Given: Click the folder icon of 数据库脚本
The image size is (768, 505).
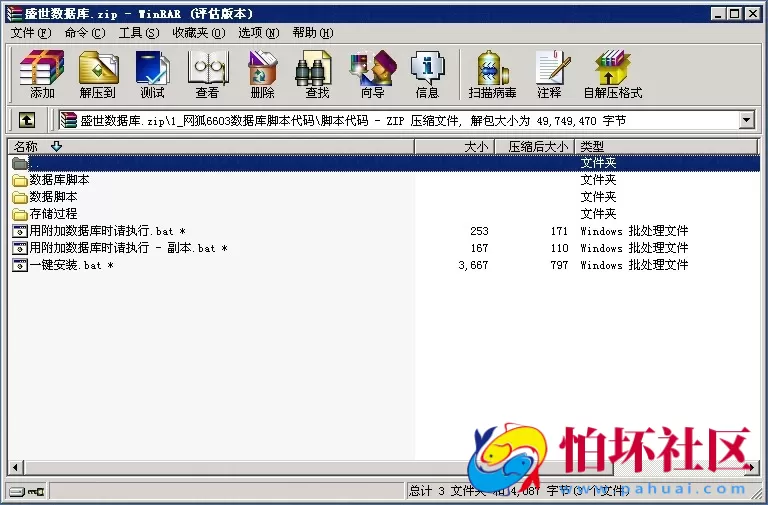Looking at the screenshot, I should [20, 180].
